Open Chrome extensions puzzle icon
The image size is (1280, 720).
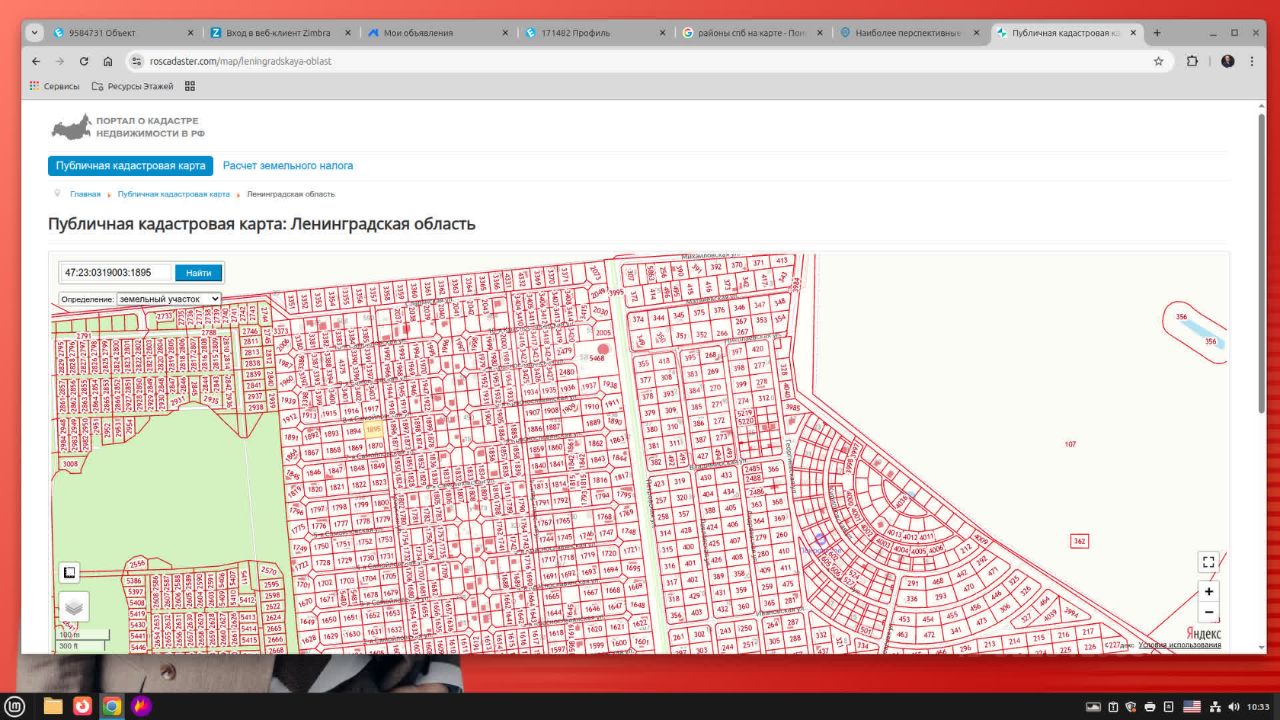pos(1192,61)
